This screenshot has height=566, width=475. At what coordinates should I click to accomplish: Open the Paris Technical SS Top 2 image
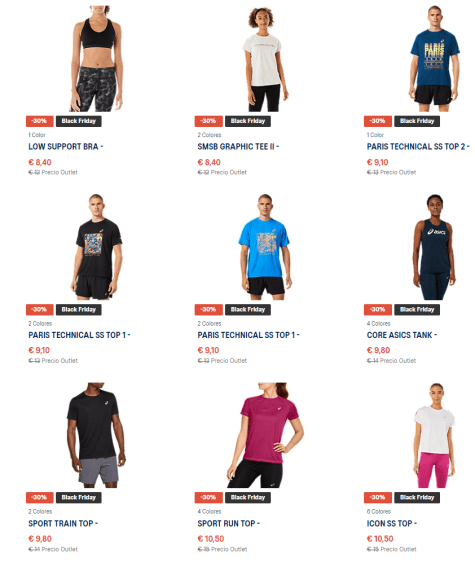(x=435, y=58)
